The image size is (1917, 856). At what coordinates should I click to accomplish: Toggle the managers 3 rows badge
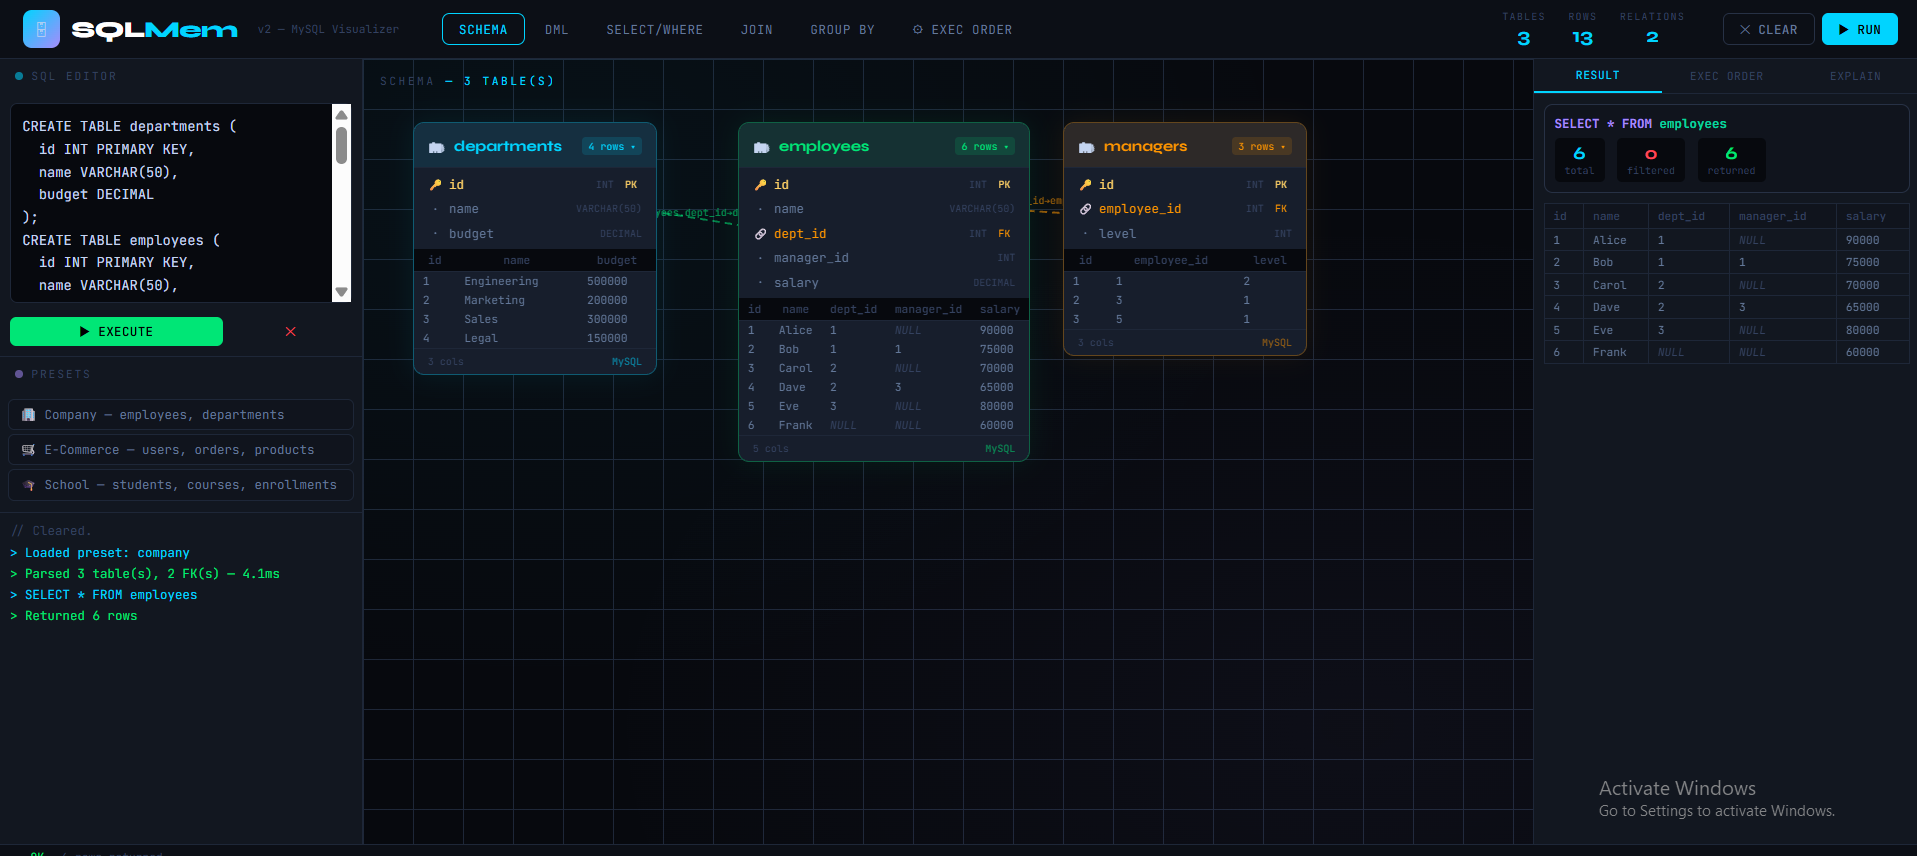[x=1262, y=147]
